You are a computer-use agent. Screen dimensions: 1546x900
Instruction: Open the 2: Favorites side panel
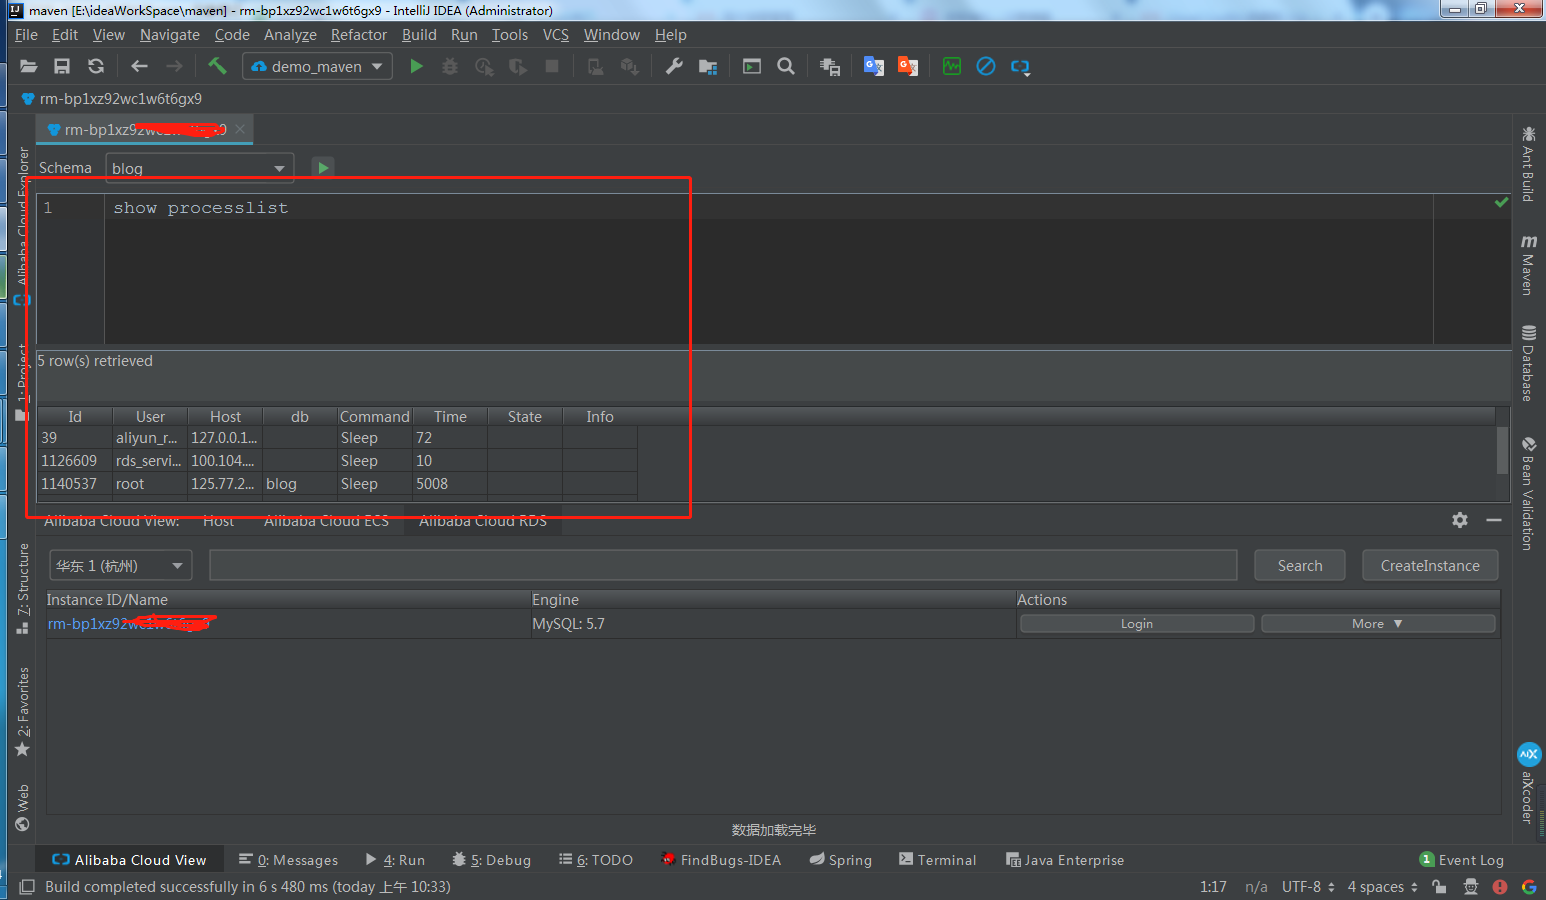tap(22, 712)
